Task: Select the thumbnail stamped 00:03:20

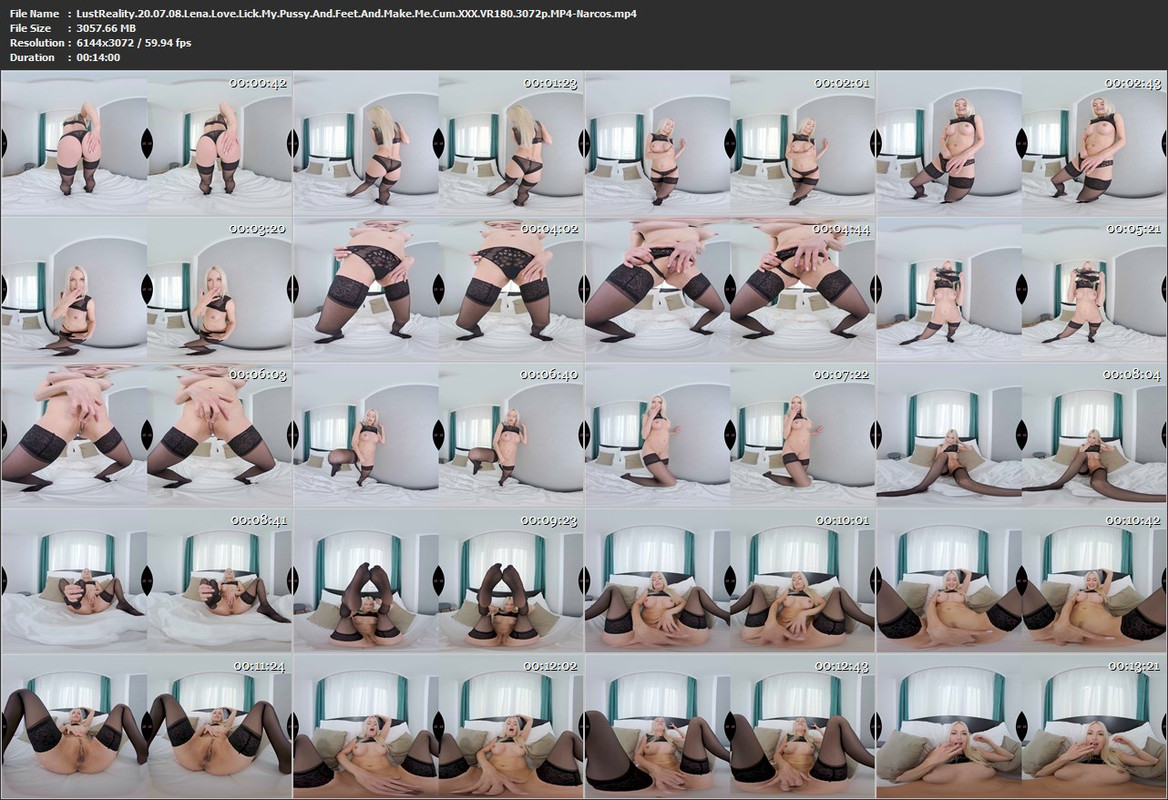Action: (147, 290)
